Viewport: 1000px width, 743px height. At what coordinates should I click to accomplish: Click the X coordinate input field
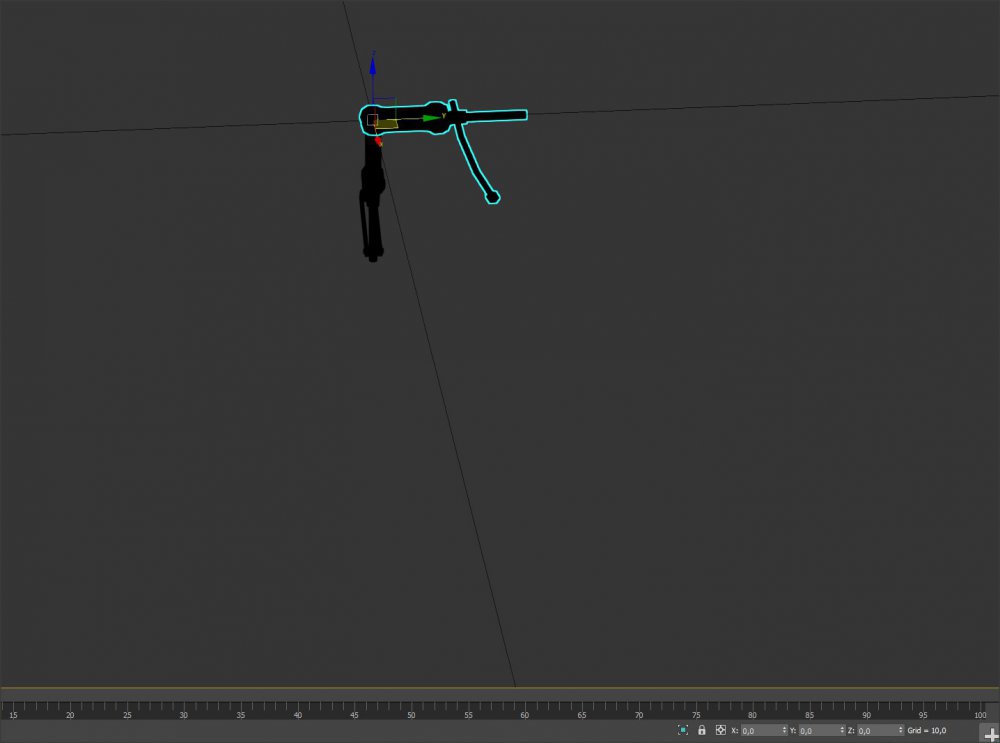pos(759,731)
